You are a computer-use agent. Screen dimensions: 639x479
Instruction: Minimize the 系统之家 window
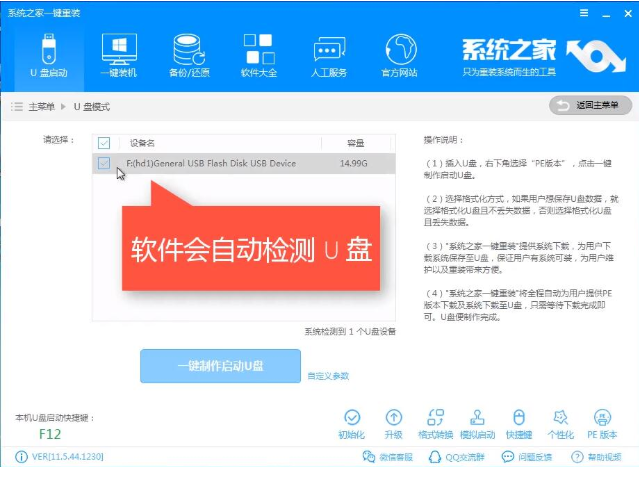click(606, 14)
